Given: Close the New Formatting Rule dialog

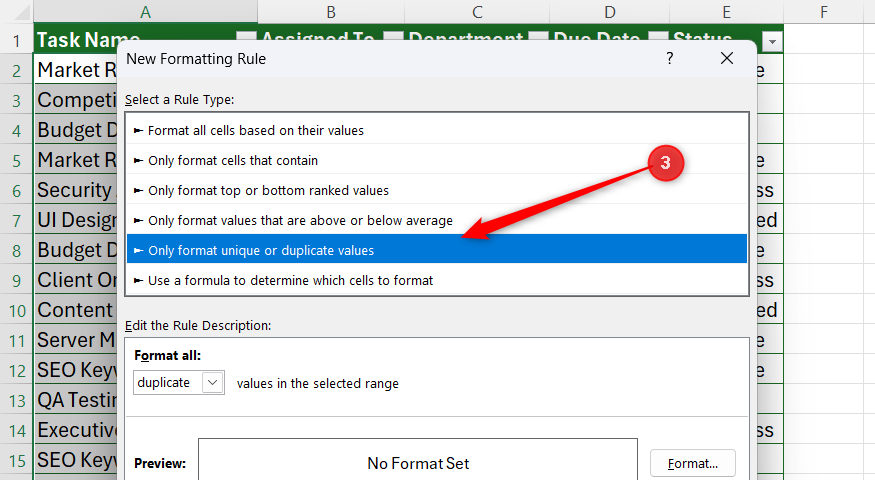Looking at the screenshot, I should pos(727,58).
